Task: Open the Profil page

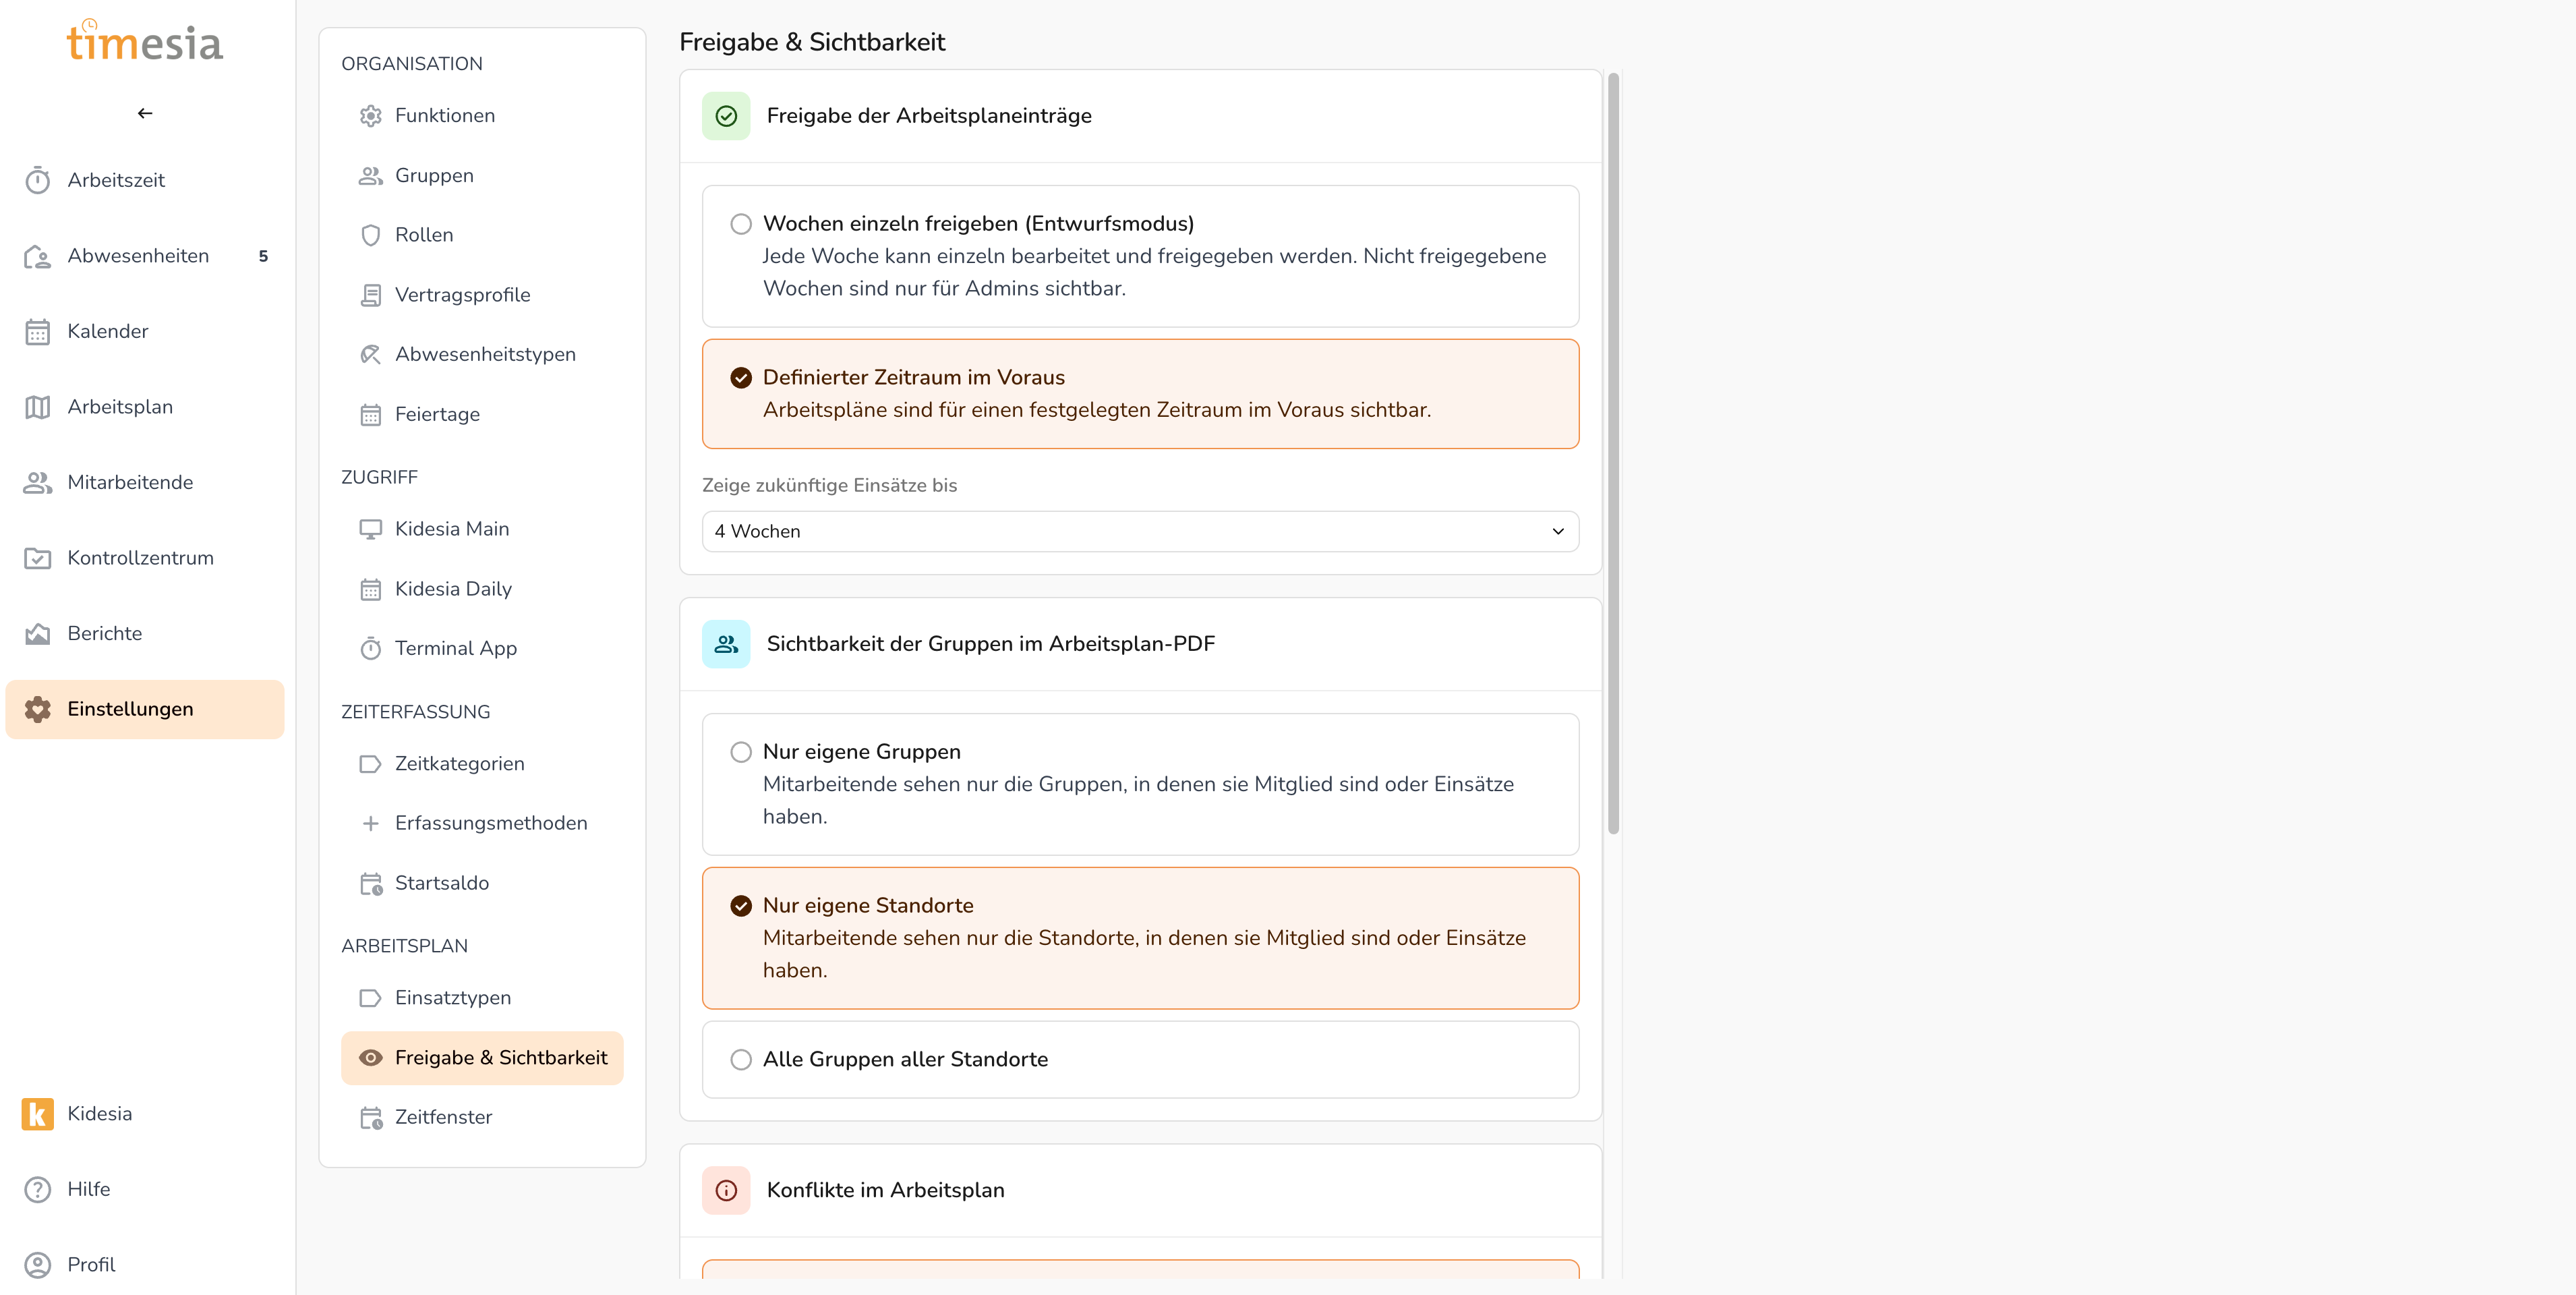Action: pos(91,1264)
